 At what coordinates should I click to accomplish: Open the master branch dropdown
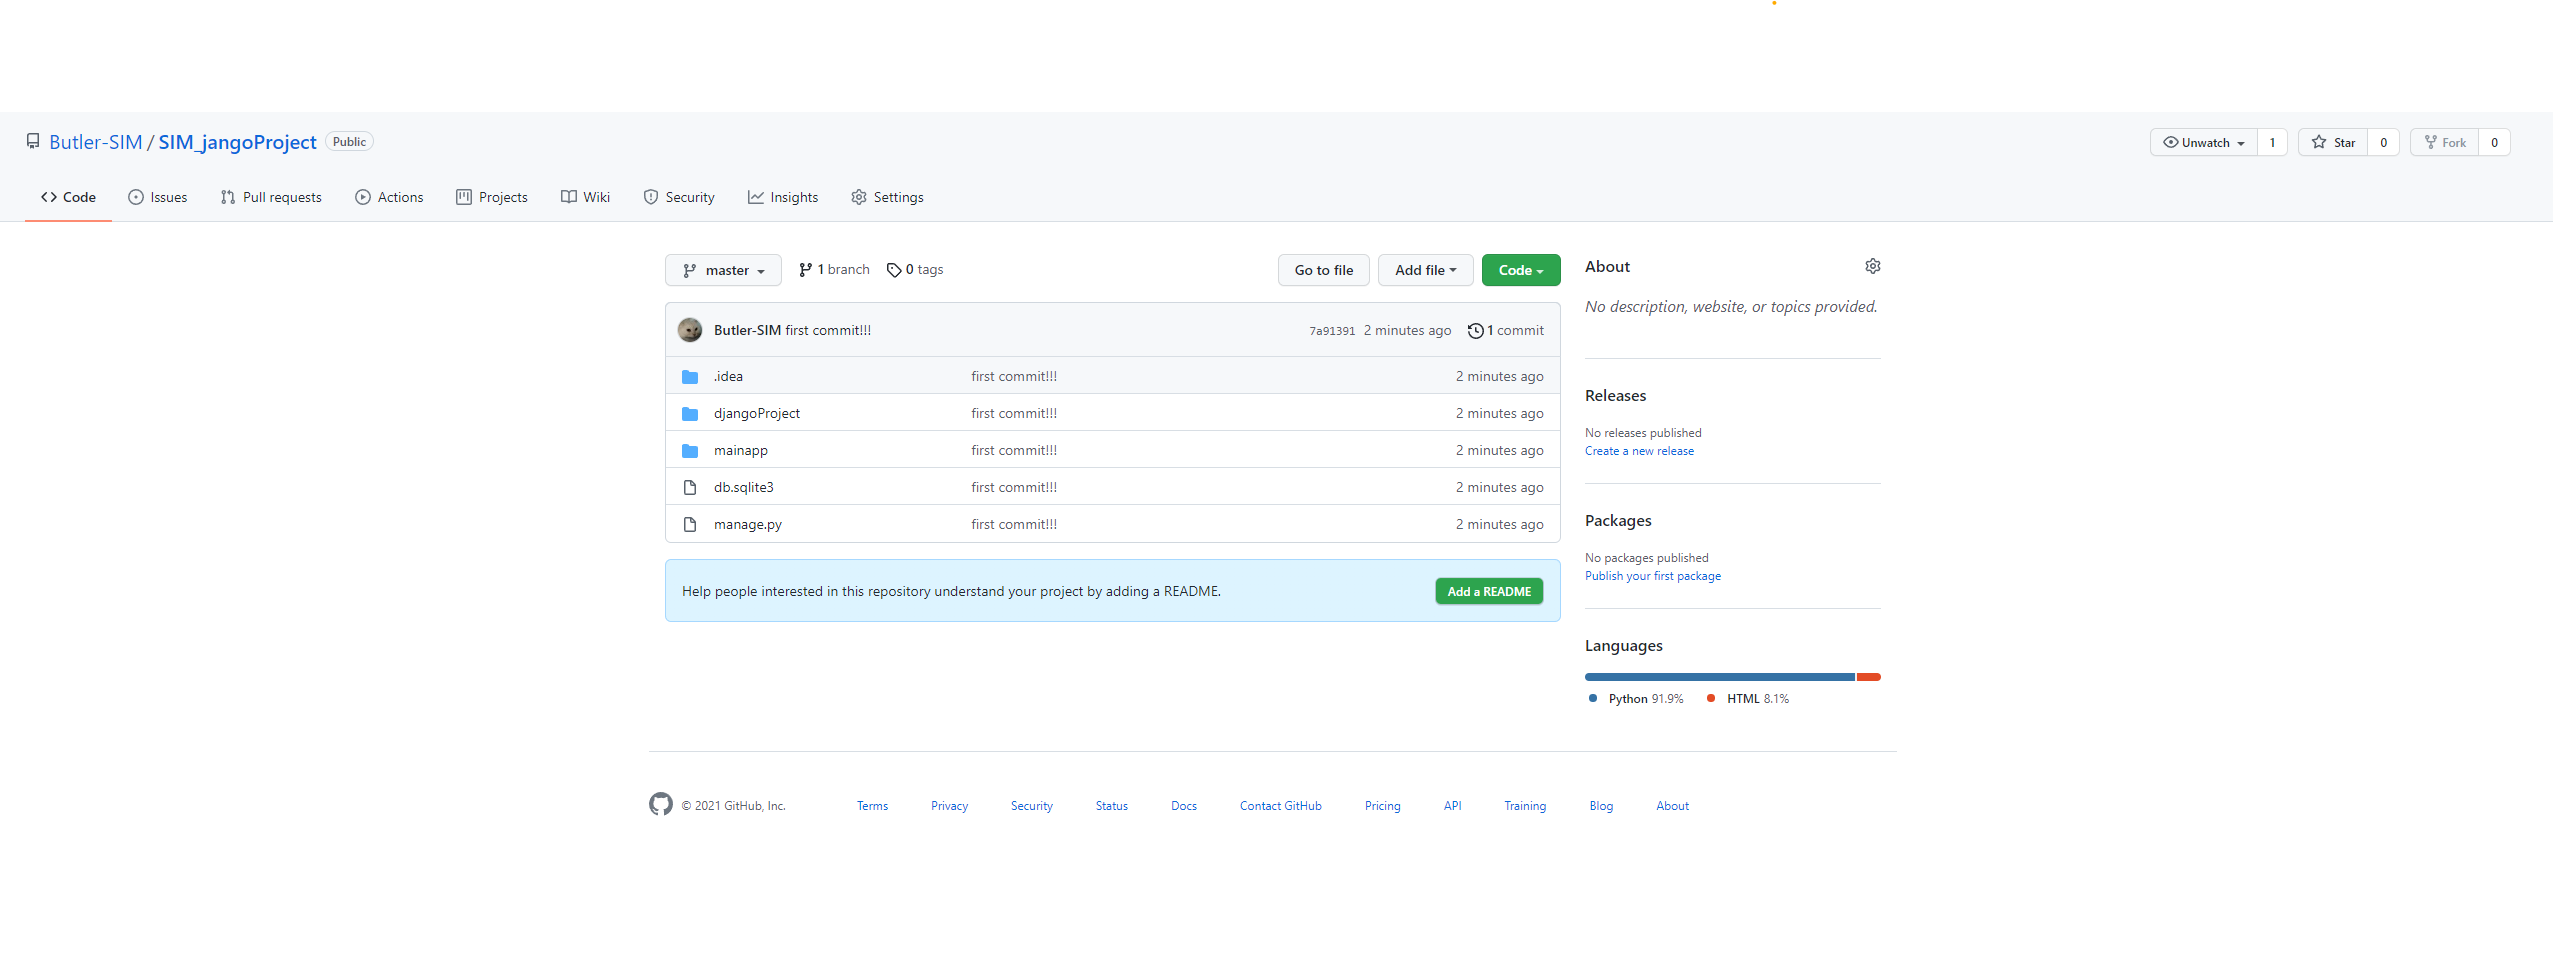pyautogui.click(x=723, y=270)
